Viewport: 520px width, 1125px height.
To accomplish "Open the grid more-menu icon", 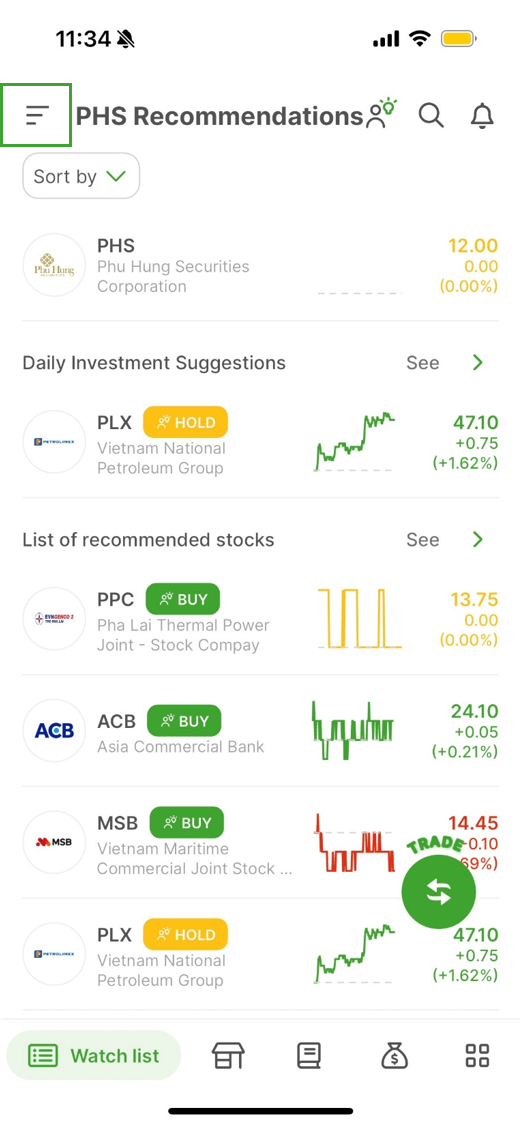I will click(478, 1055).
